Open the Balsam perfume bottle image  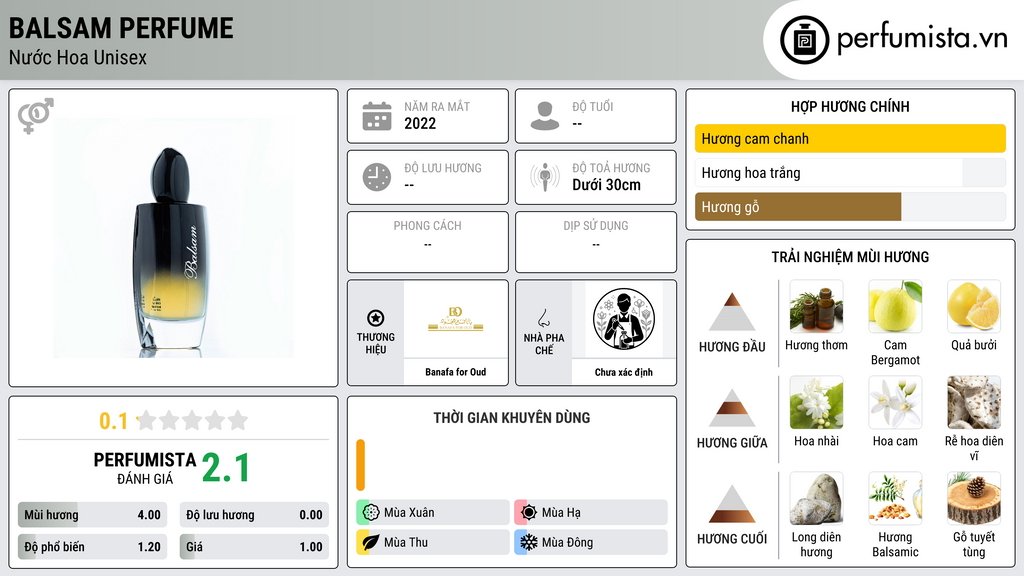click(x=173, y=238)
